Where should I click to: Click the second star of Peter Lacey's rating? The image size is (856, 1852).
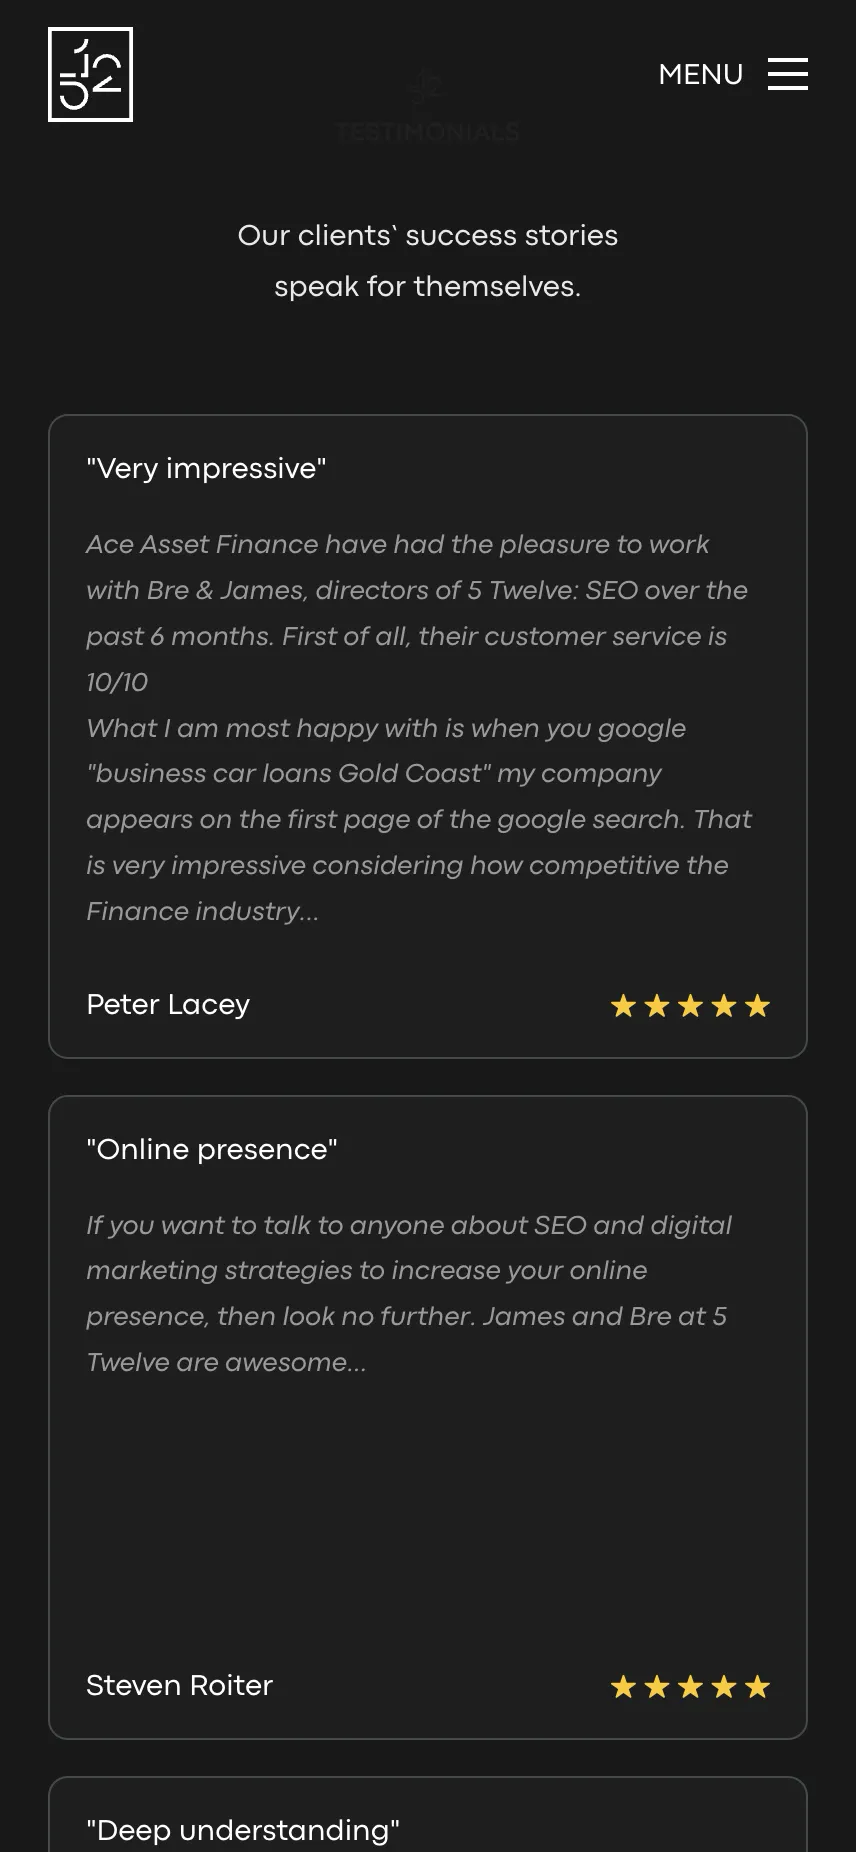click(x=657, y=1006)
